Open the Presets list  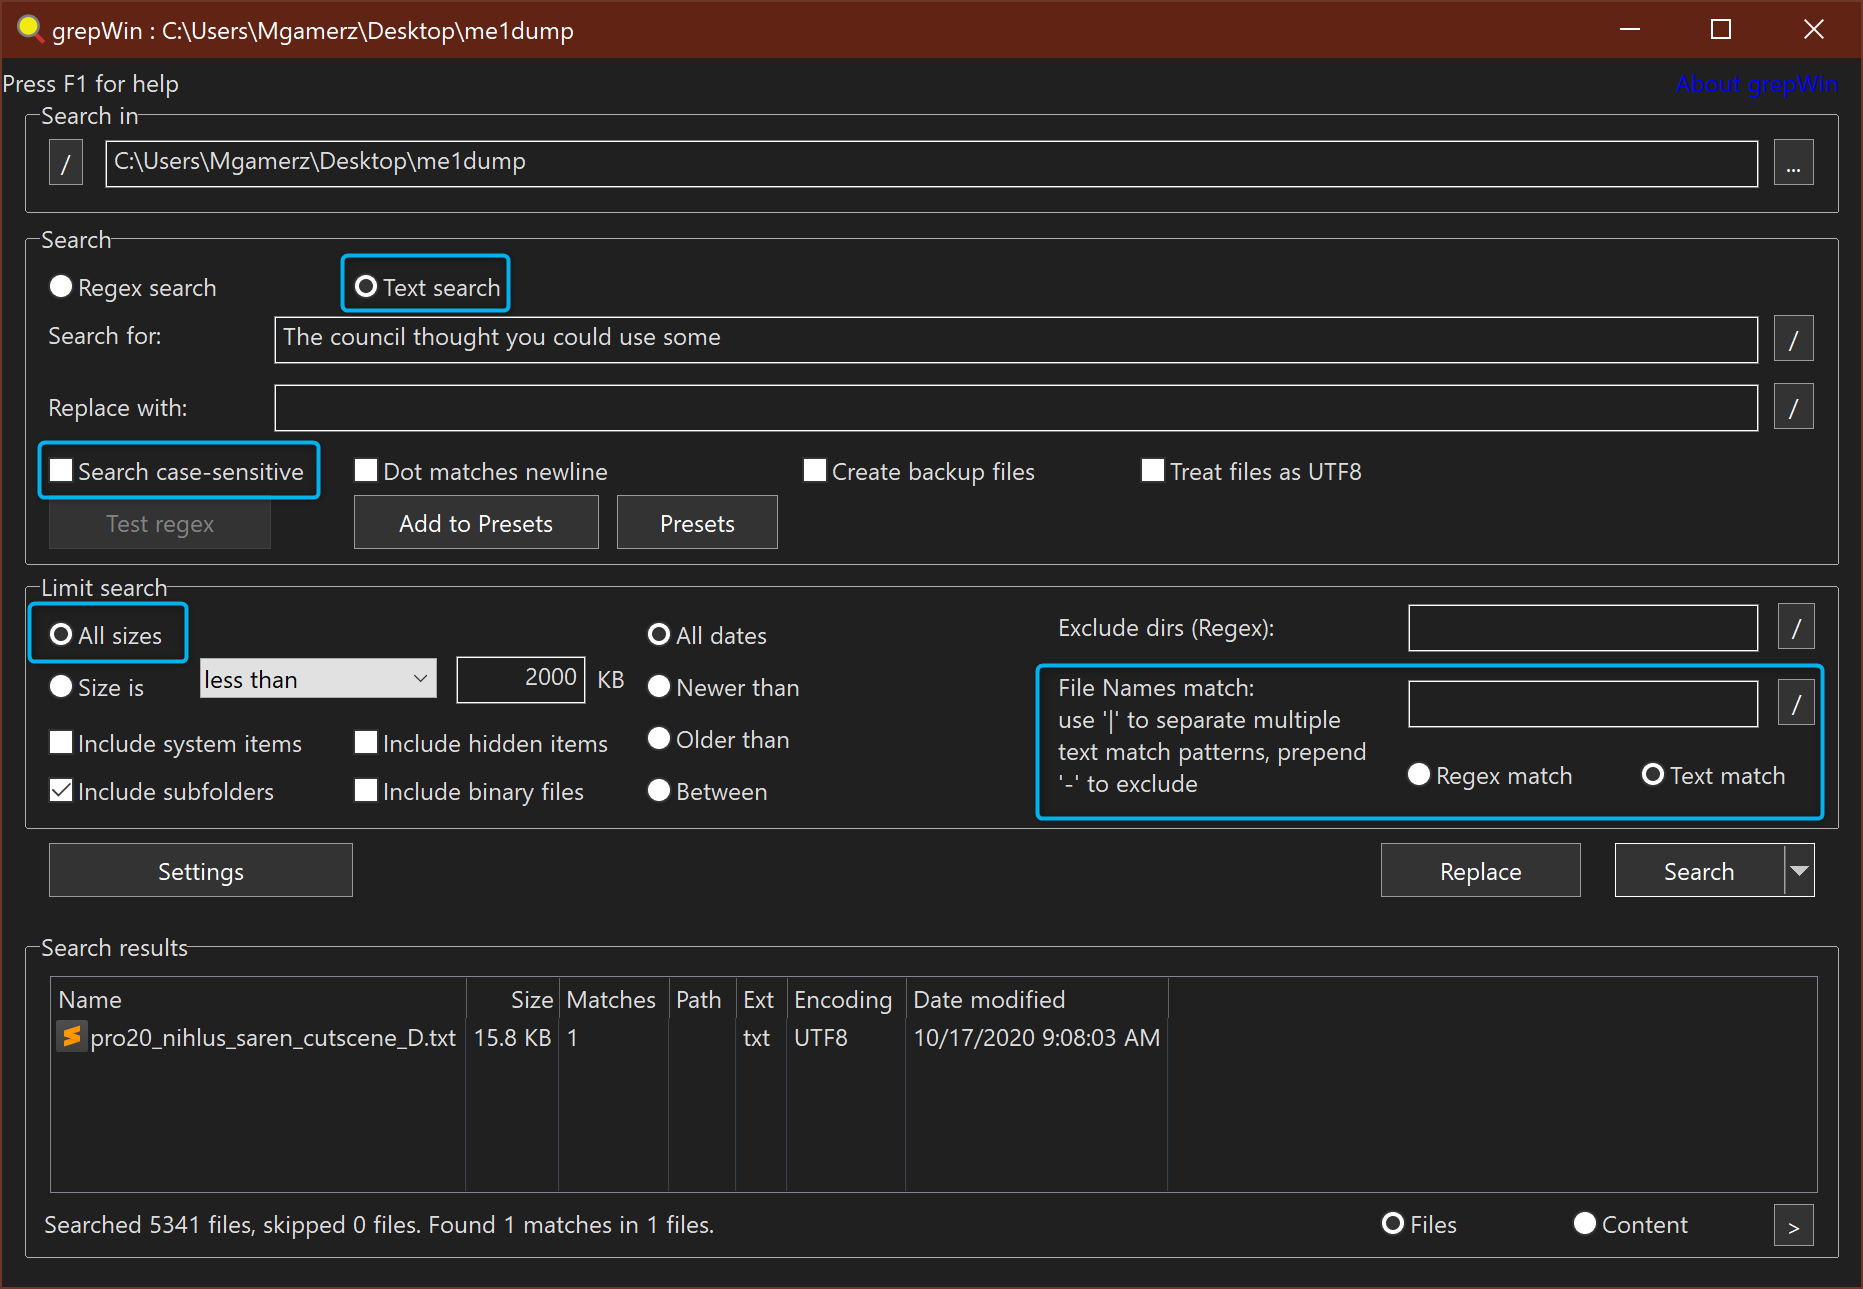697,523
